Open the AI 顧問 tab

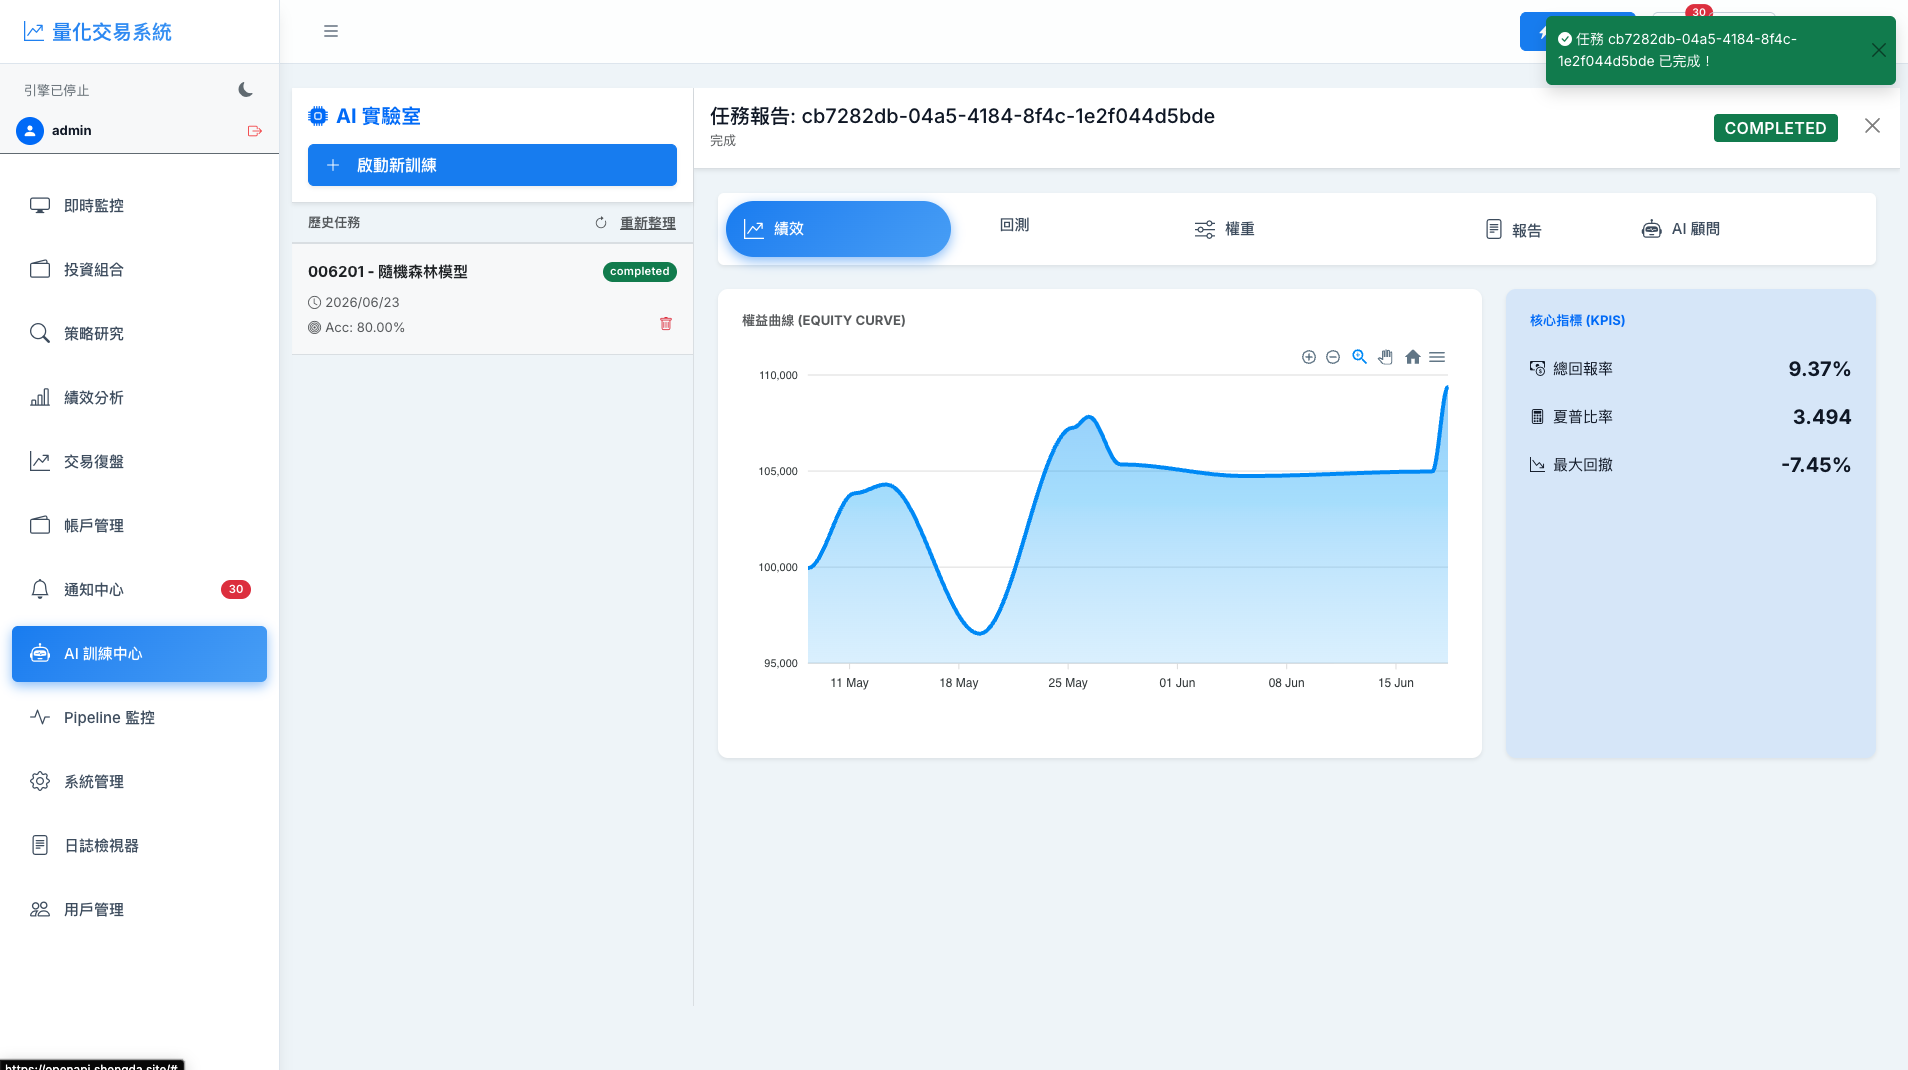[1681, 229]
